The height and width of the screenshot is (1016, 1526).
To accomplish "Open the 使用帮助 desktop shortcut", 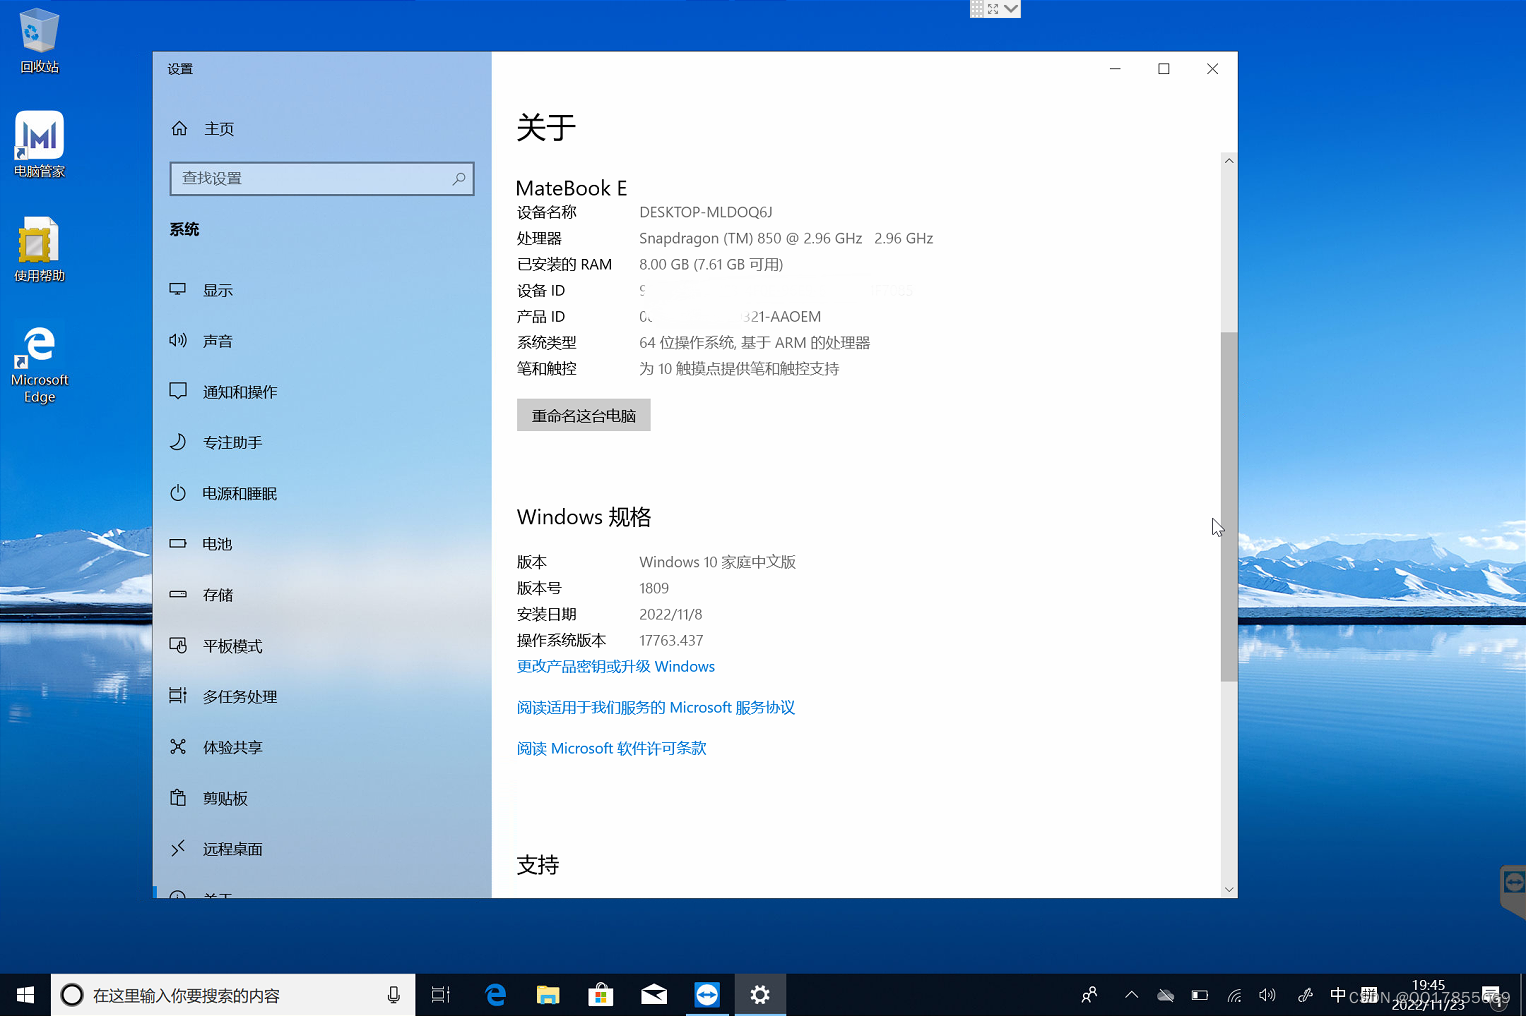I will pos(39,250).
